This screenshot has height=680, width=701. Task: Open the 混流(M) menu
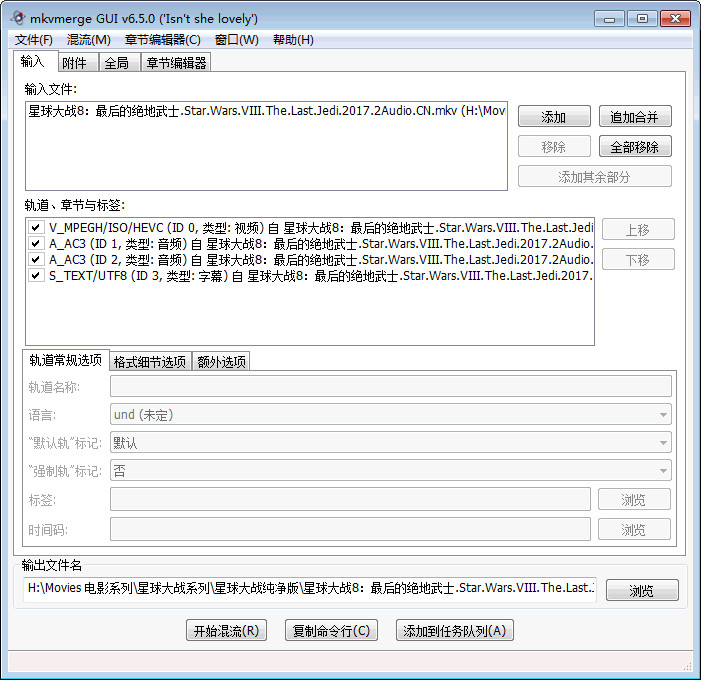[x=88, y=40]
